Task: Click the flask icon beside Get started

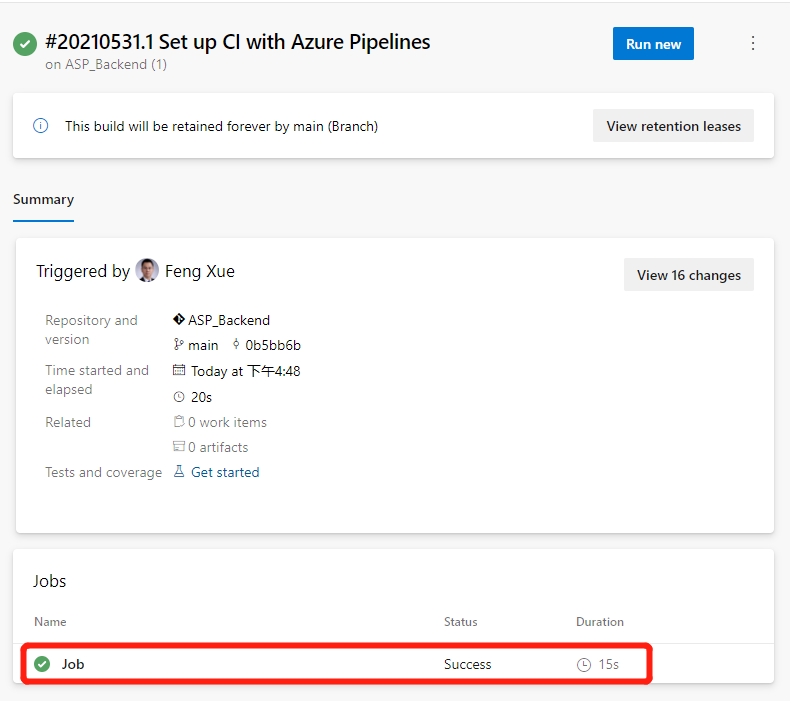Action: 179,472
